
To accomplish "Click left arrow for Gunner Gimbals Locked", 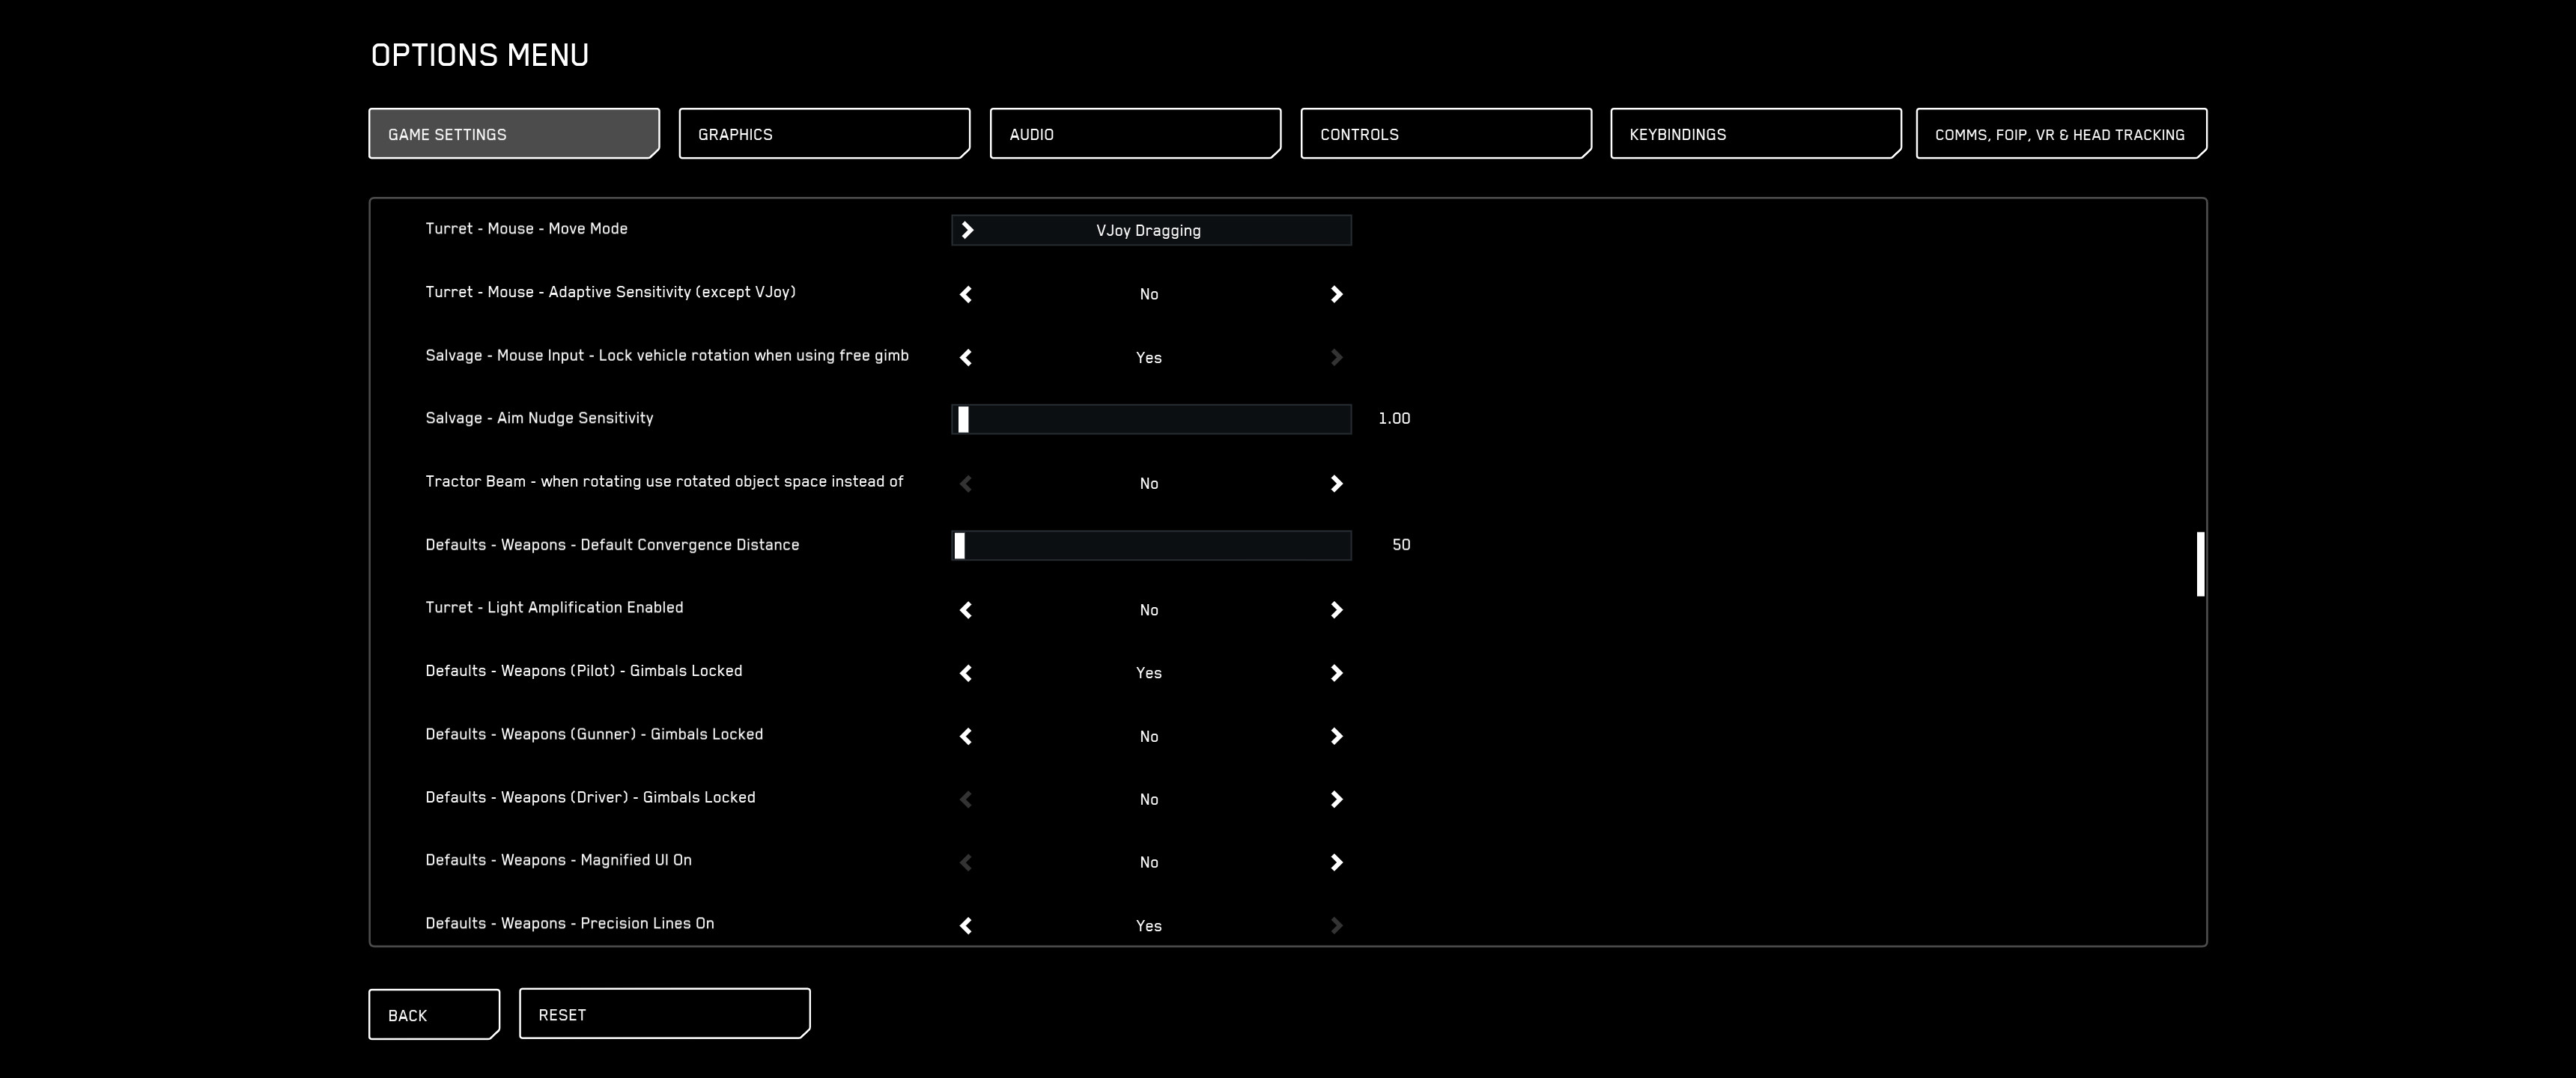I will click(x=965, y=736).
